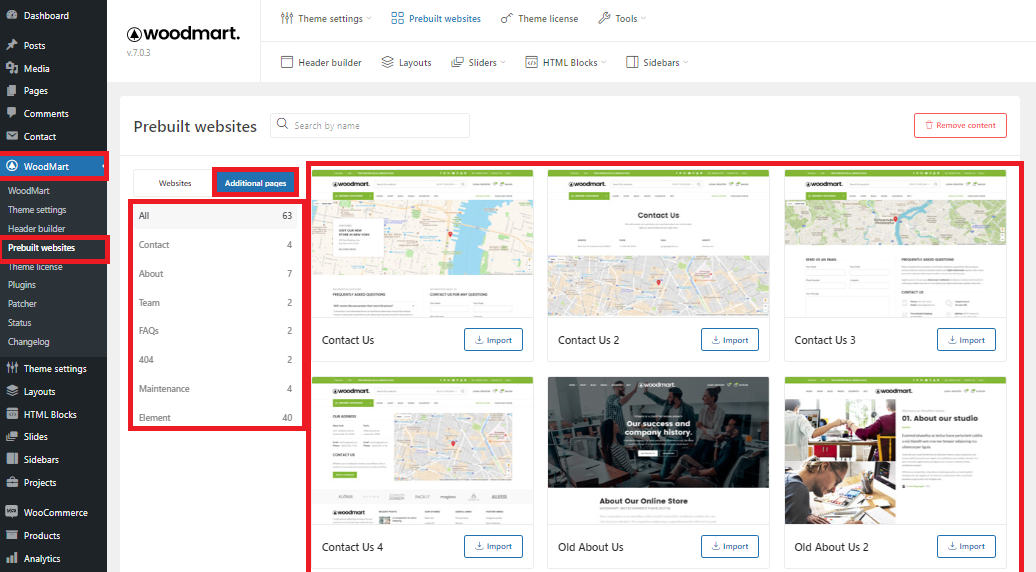Filter by the Contact category
The height and width of the screenshot is (572, 1036).
[x=215, y=244]
